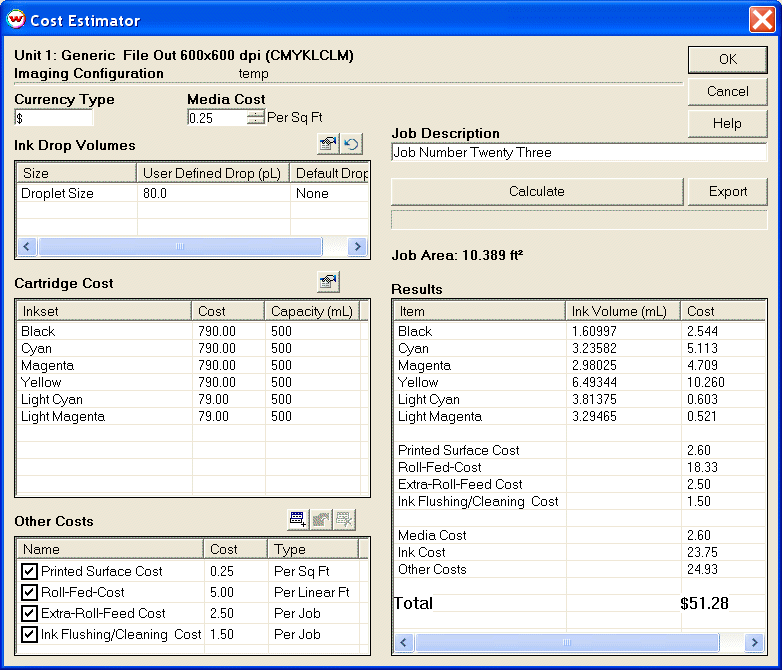This screenshot has width=782, height=670.
Task: Uncheck the Extra-Roll-Feed Cost checkbox
Action: point(29,614)
